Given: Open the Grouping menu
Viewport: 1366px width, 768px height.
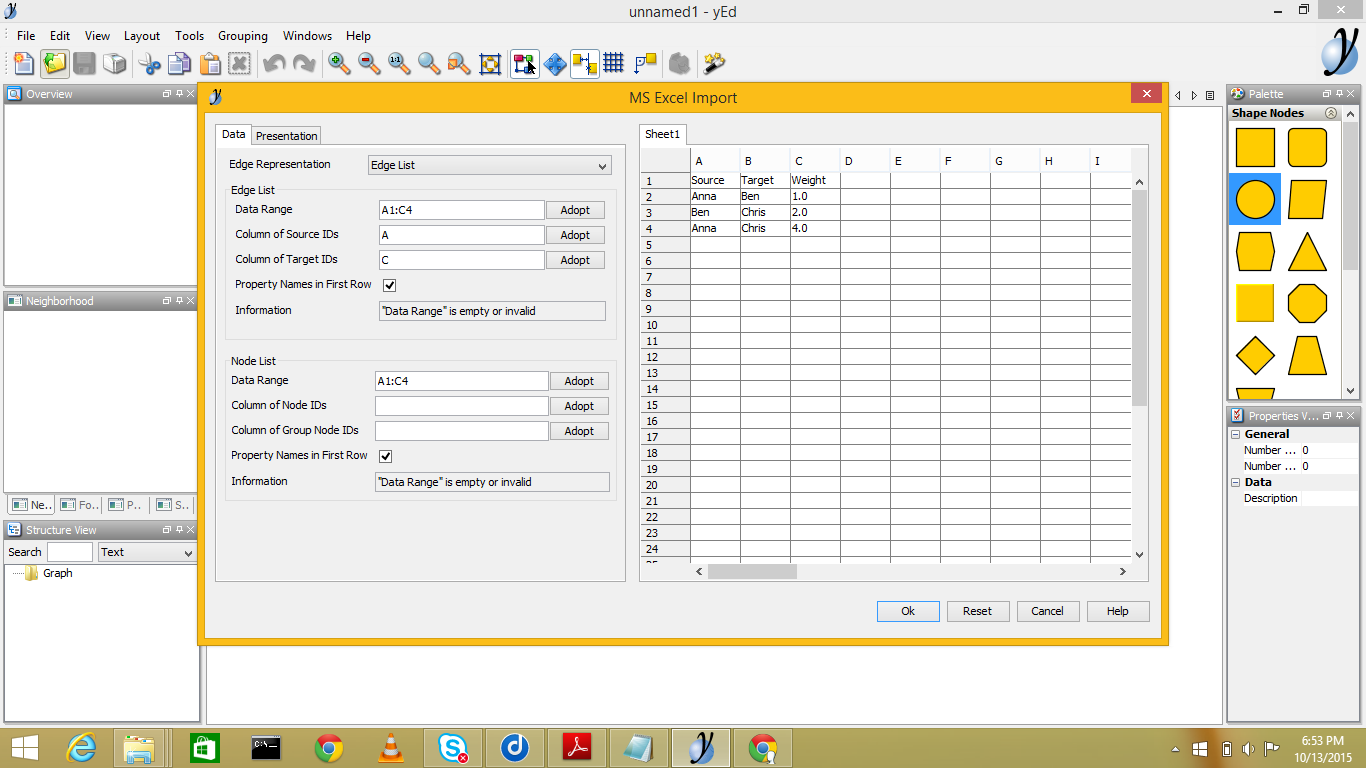Looking at the screenshot, I should (x=243, y=36).
